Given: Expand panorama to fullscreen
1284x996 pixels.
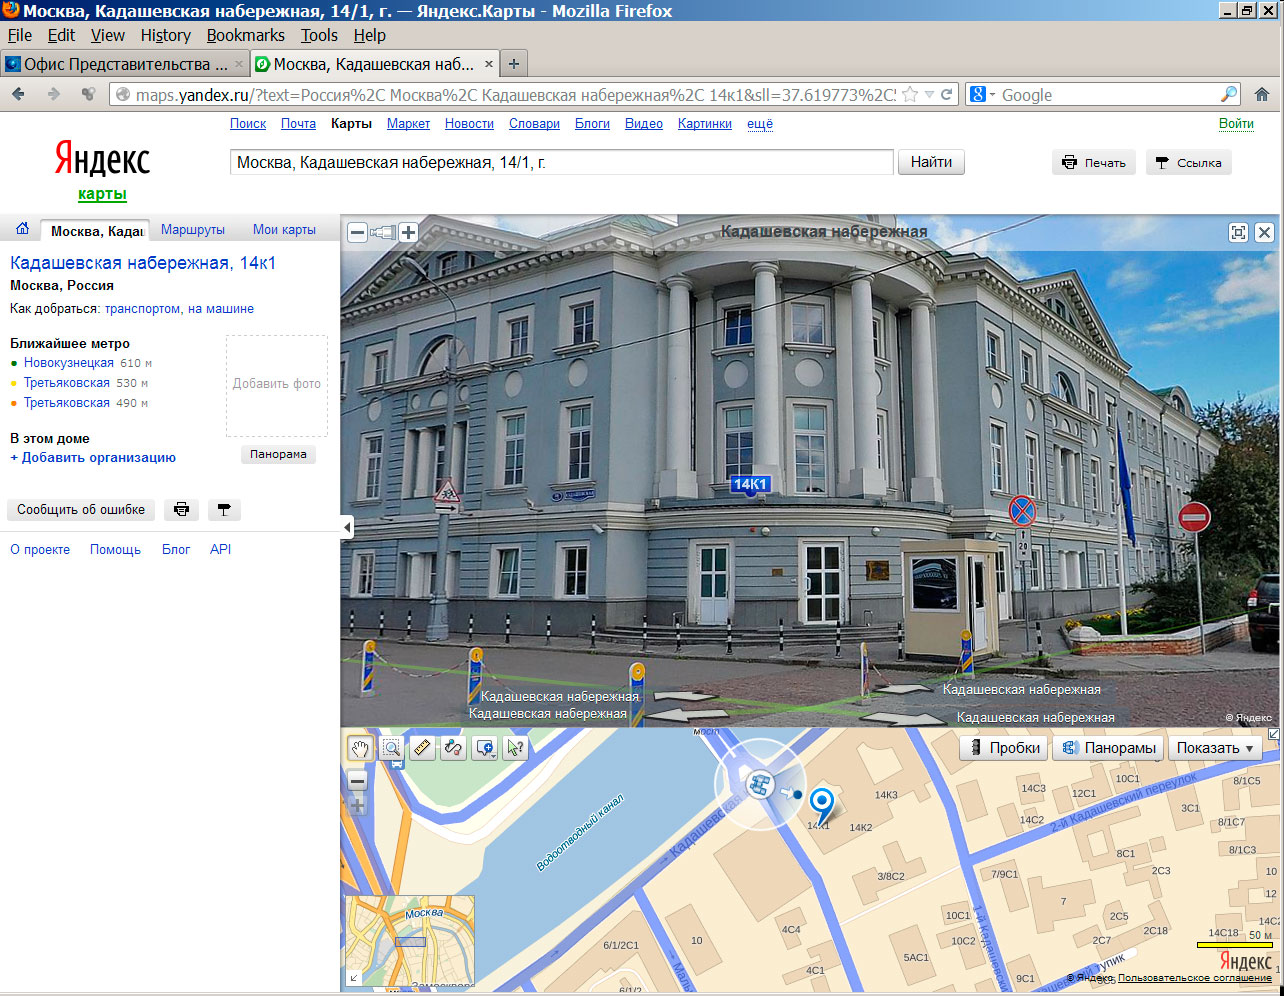Looking at the screenshot, I should tap(1238, 232).
